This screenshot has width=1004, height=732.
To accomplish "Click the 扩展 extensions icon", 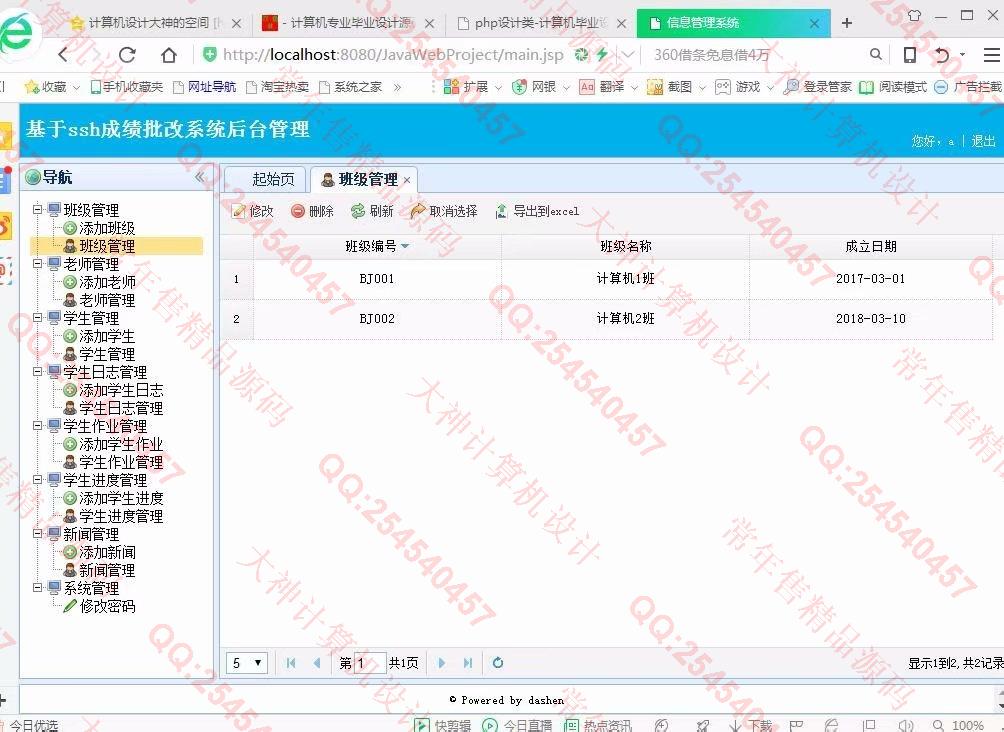I will (x=466, y=86).
